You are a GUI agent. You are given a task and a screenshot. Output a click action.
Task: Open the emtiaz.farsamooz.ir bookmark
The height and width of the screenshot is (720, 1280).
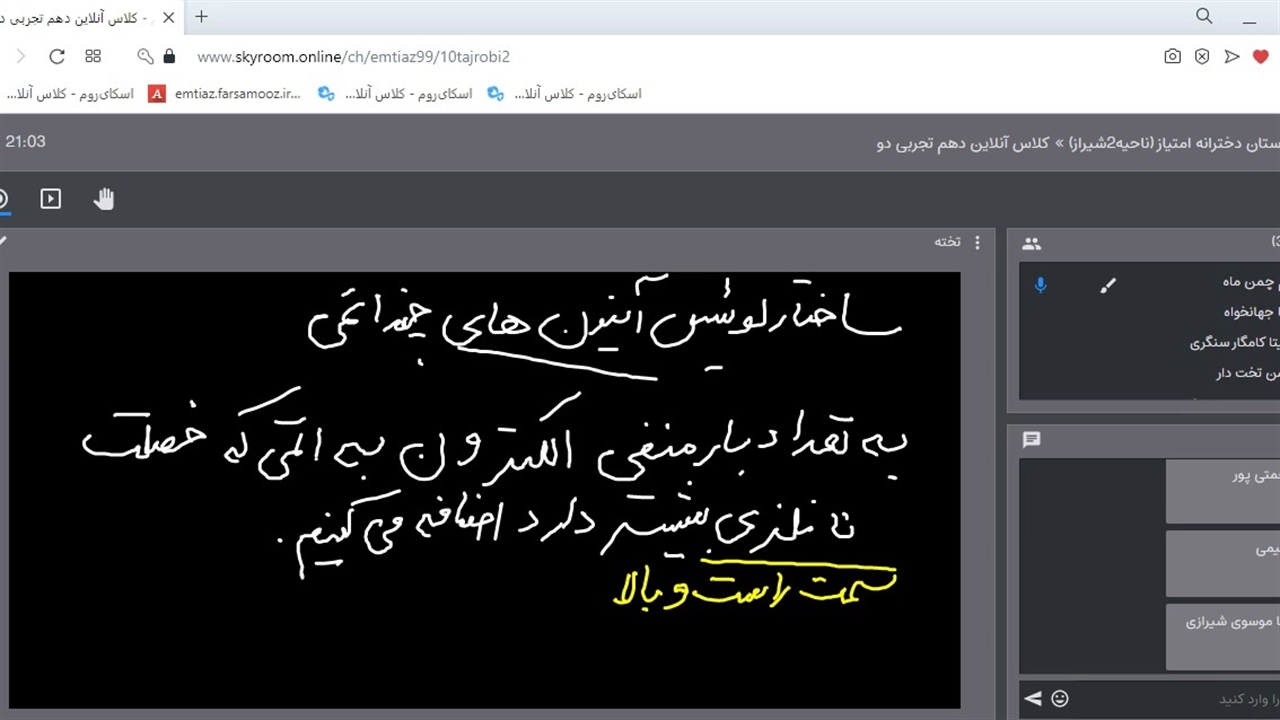226,94
